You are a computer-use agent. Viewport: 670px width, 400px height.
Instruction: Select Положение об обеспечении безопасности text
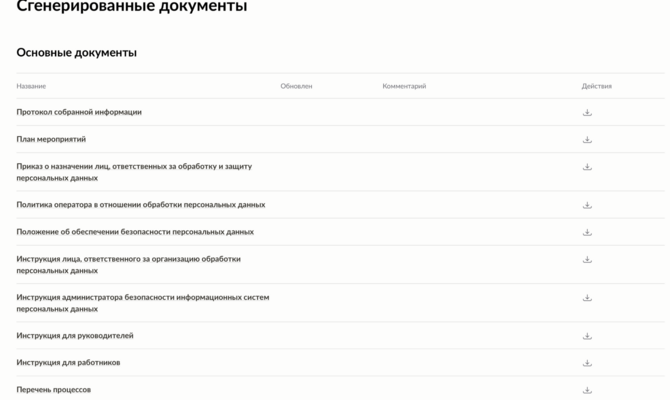pyautogui.click(x=135, y=232)
